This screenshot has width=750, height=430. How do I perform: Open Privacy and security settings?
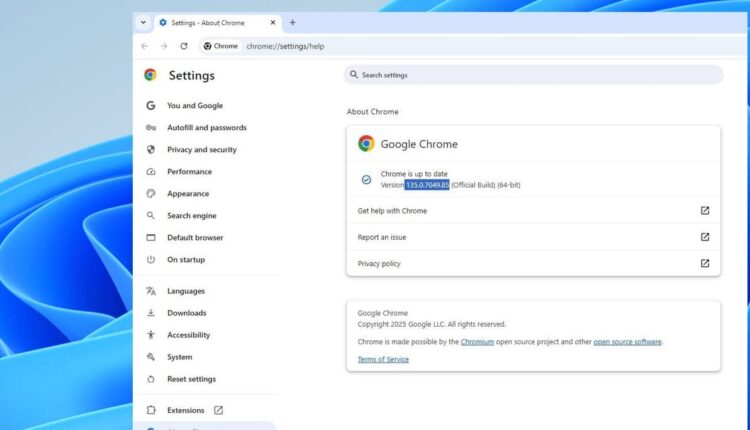pos(202,150)
